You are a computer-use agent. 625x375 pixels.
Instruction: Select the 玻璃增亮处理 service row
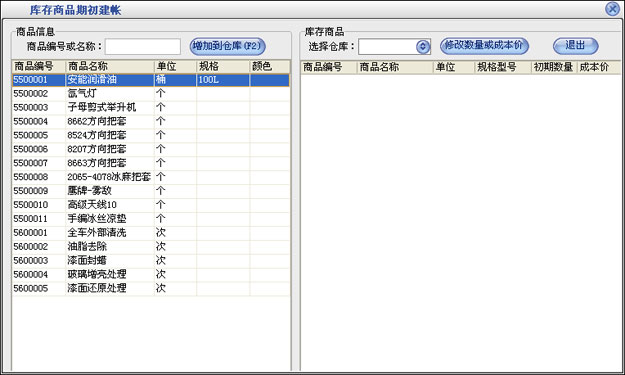(x=151, y=274)
